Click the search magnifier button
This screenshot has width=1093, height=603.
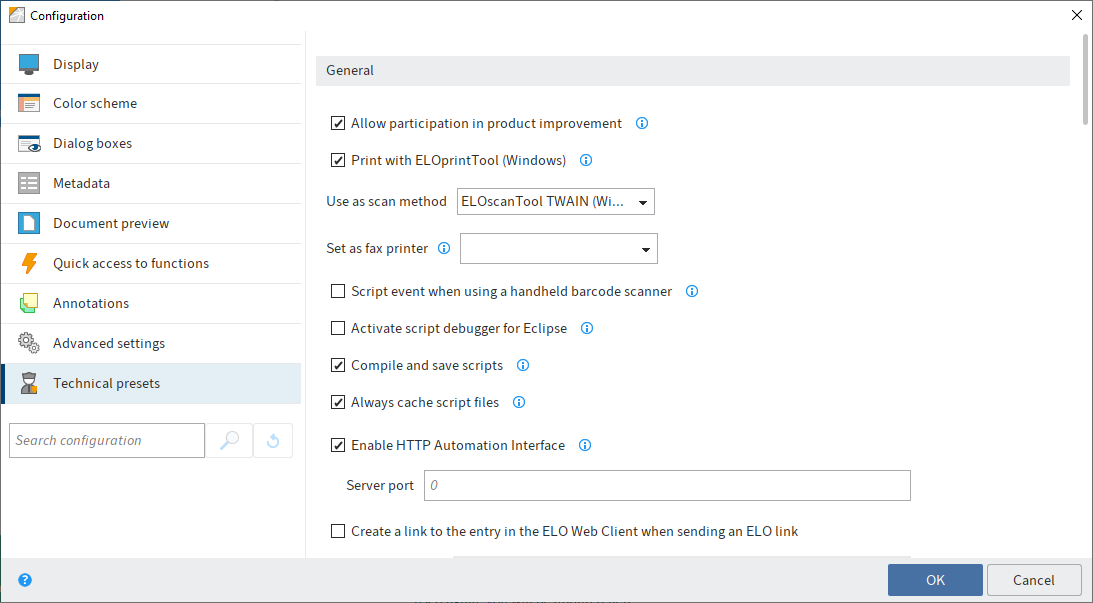click(x=229, y=440)
